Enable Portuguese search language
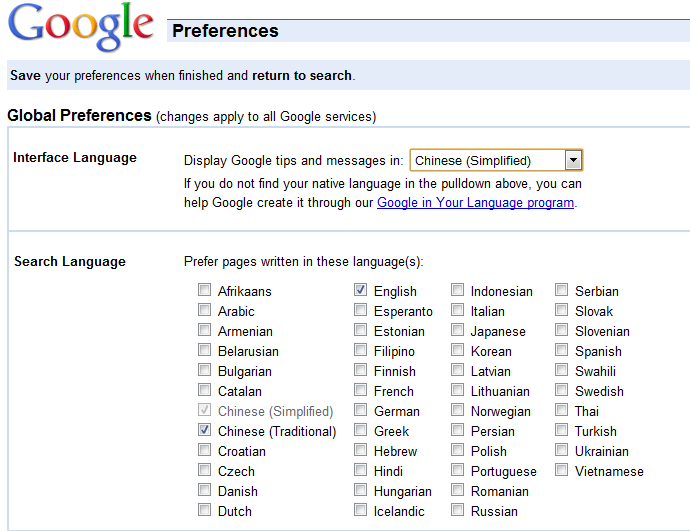690x531 pixels. 458,469
